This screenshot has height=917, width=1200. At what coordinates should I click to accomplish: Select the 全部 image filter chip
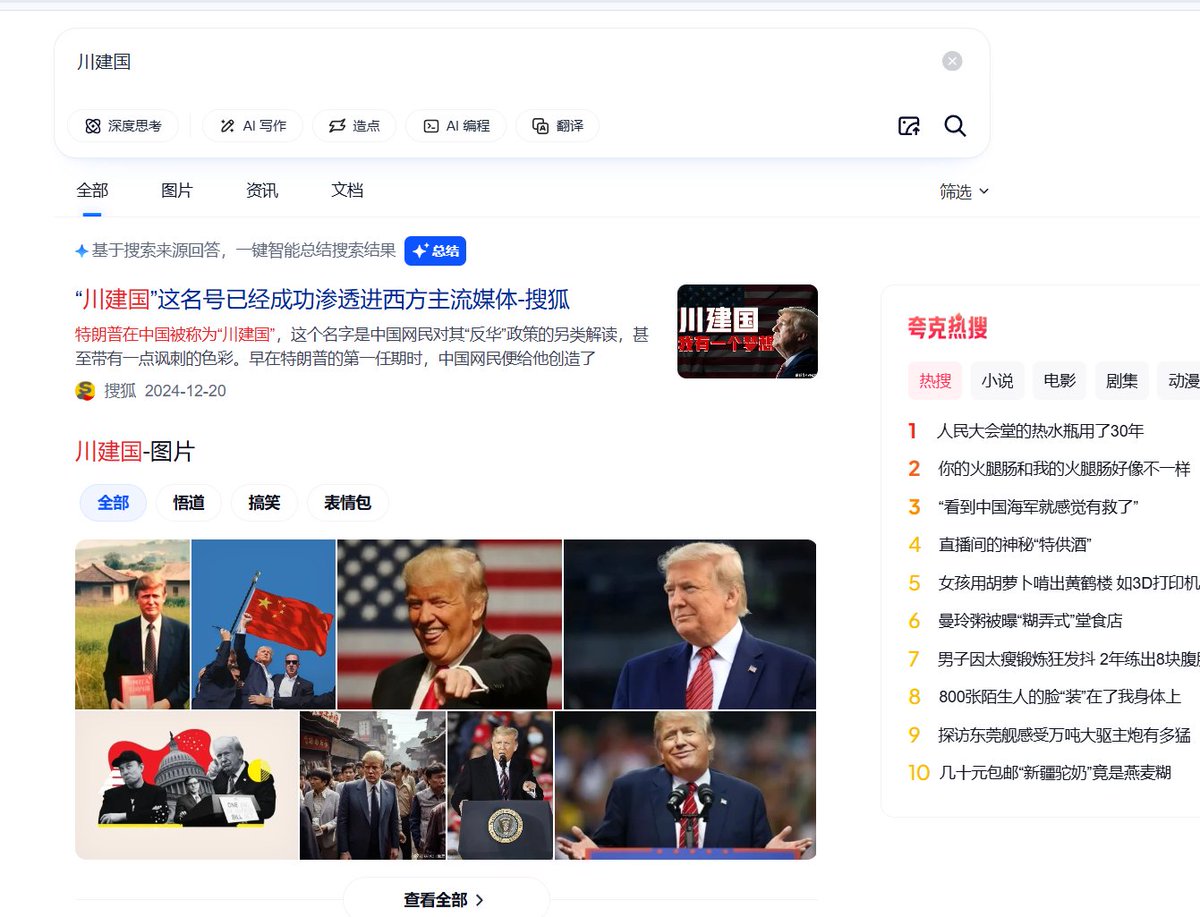[113, 503]
